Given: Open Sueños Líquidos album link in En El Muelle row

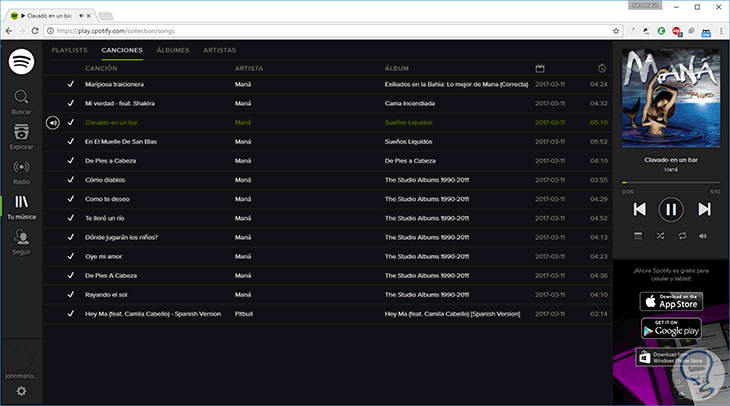Looking at the screenshot, I should [408, 142].
